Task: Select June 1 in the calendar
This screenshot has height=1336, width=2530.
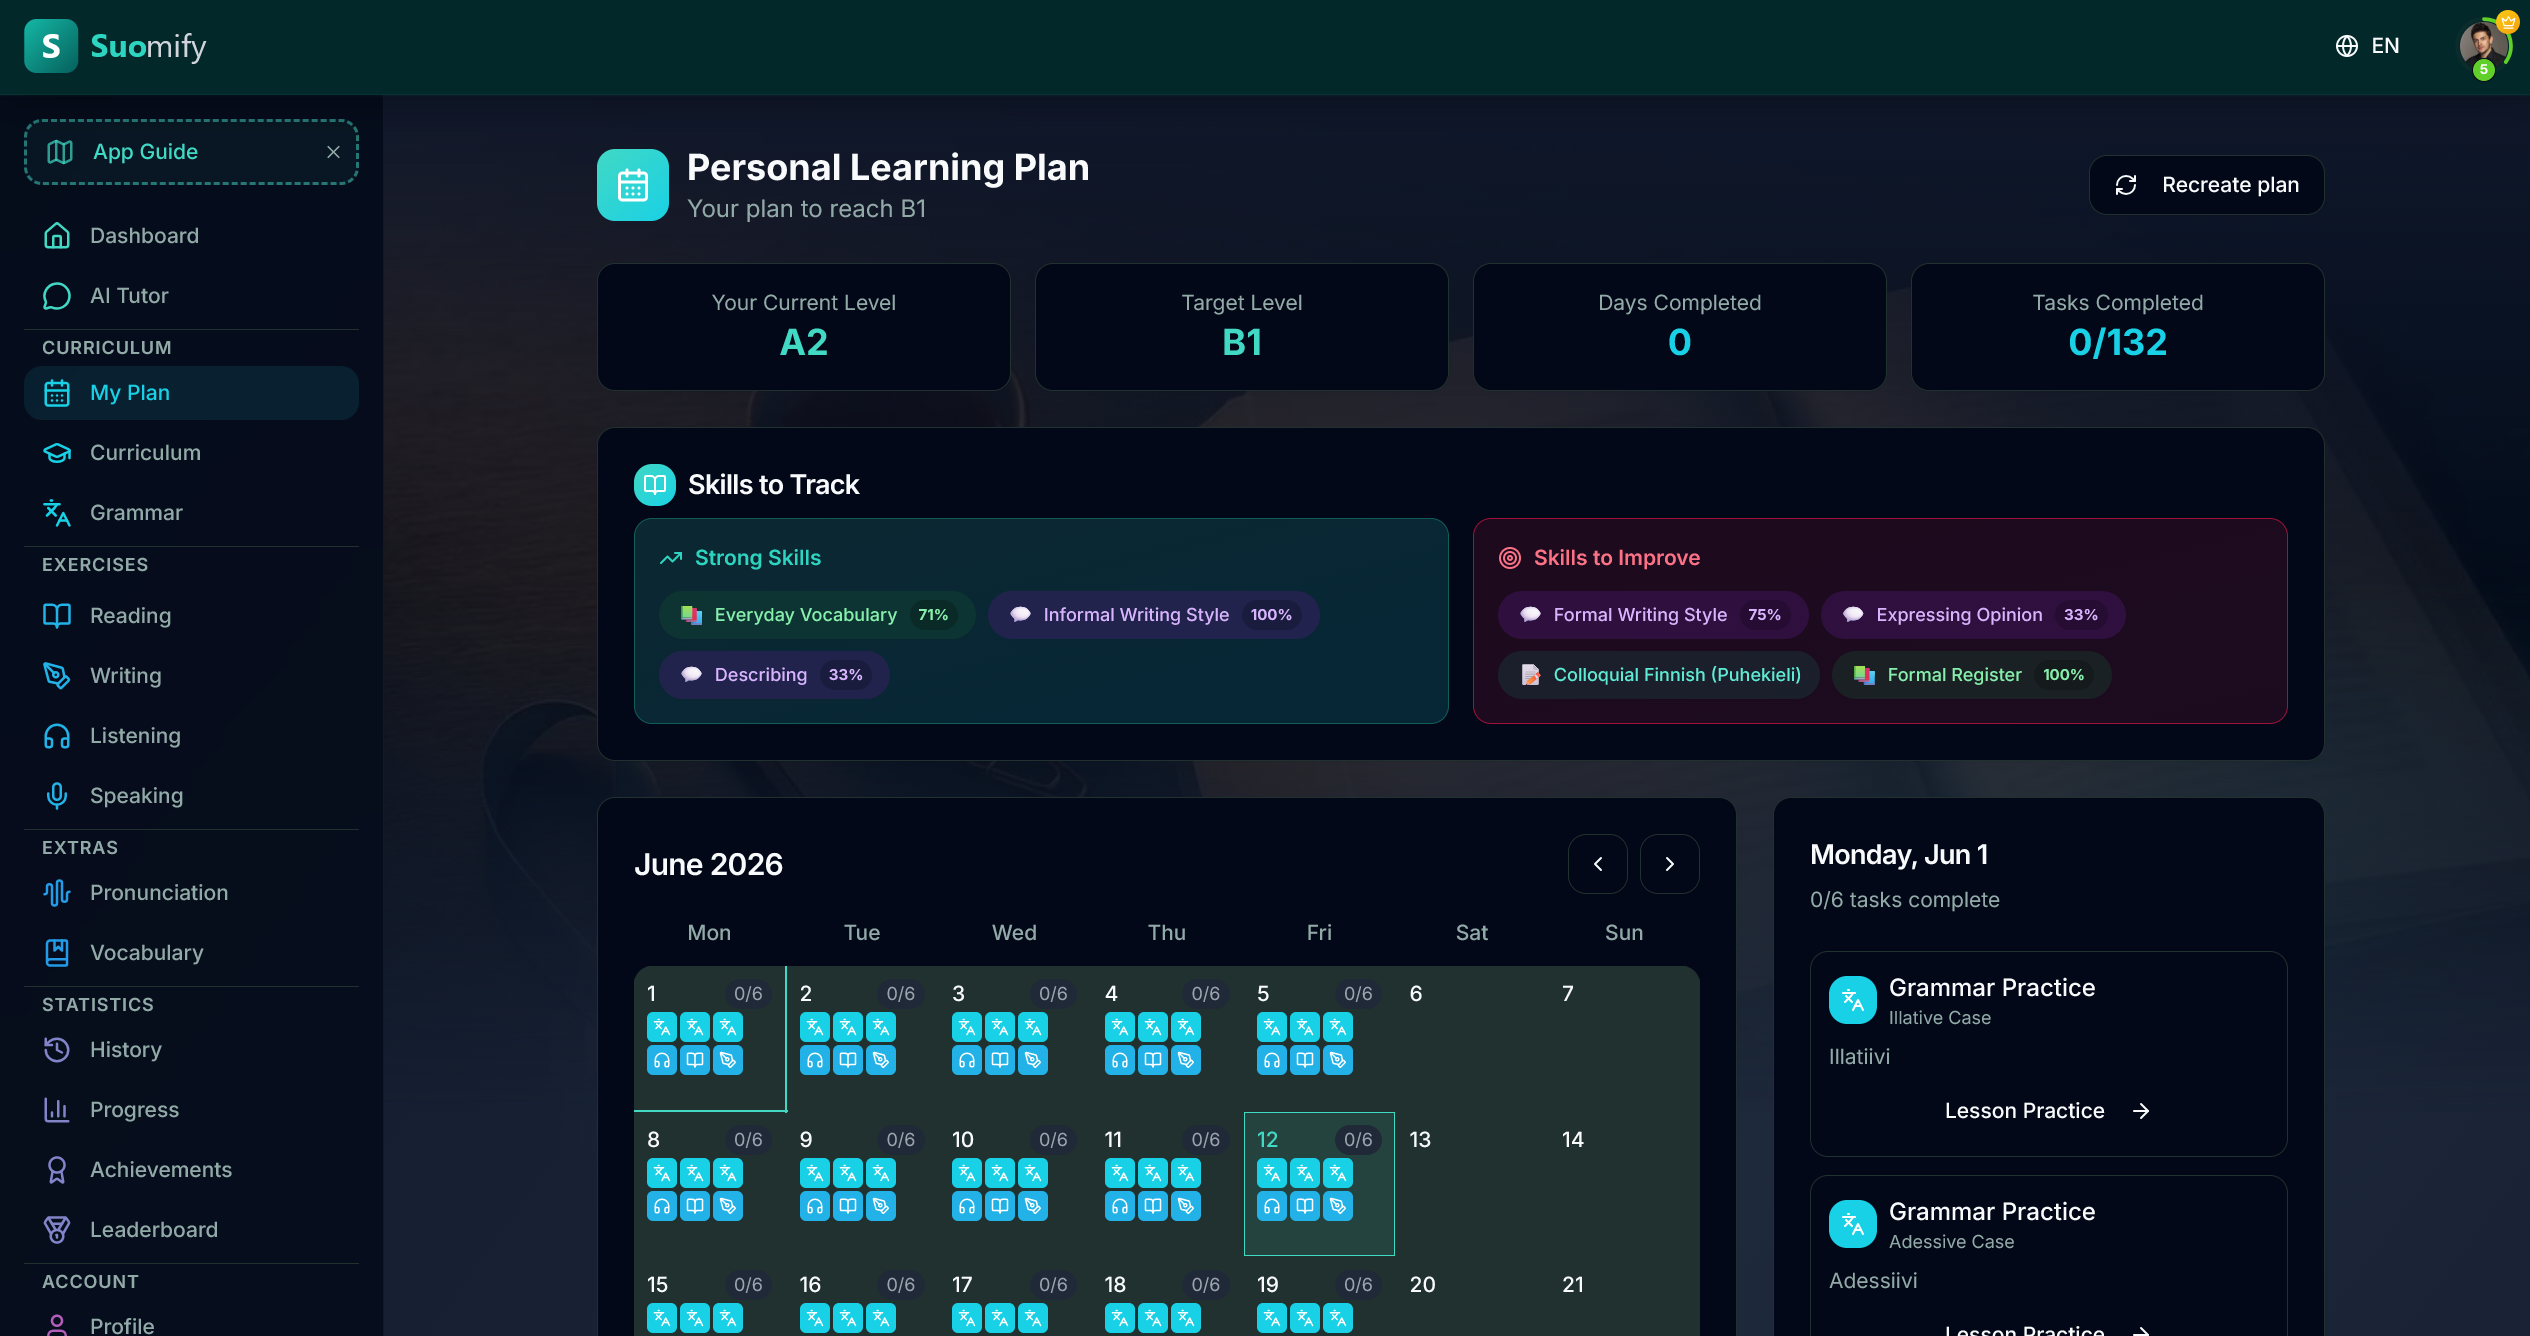Action: click(710, 1038)
